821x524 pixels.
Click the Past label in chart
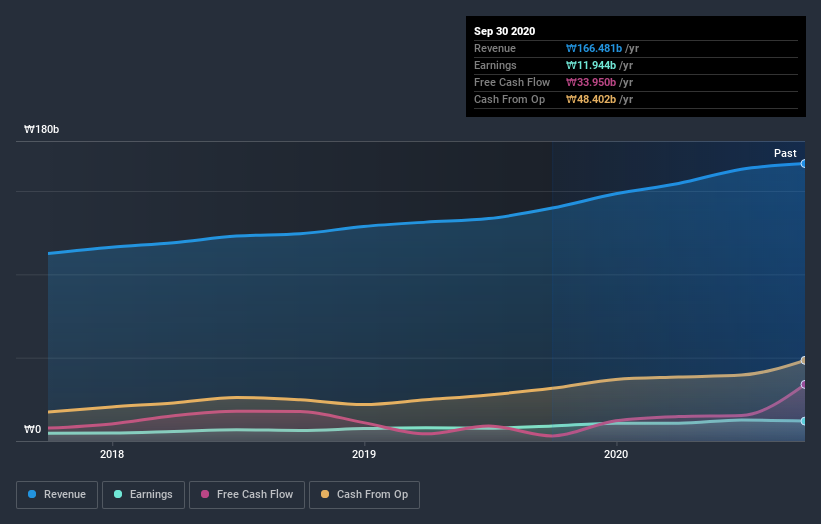pos(785,153)
